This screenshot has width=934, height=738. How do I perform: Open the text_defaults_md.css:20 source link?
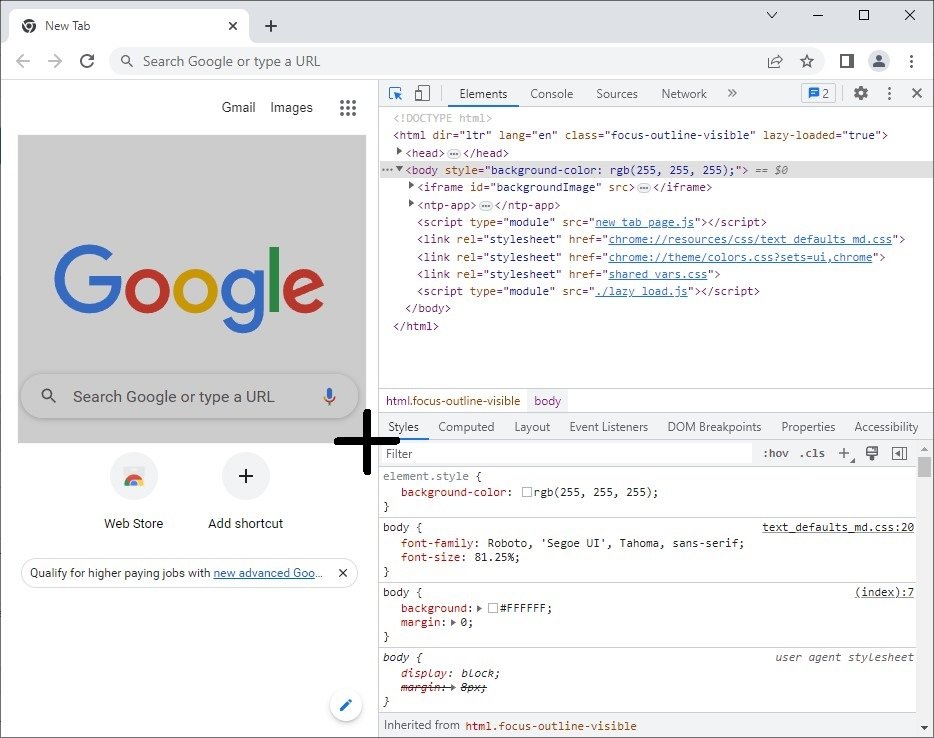point(838,527)
